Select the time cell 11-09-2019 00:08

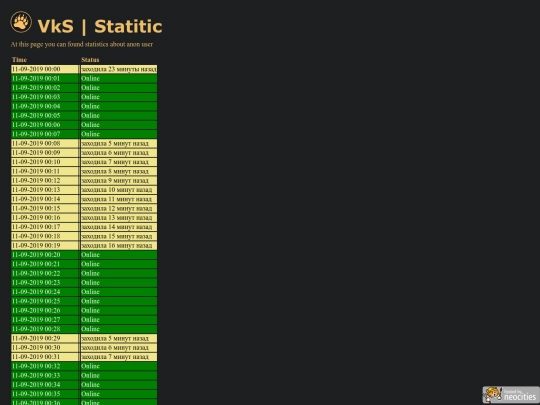point(45,143)
